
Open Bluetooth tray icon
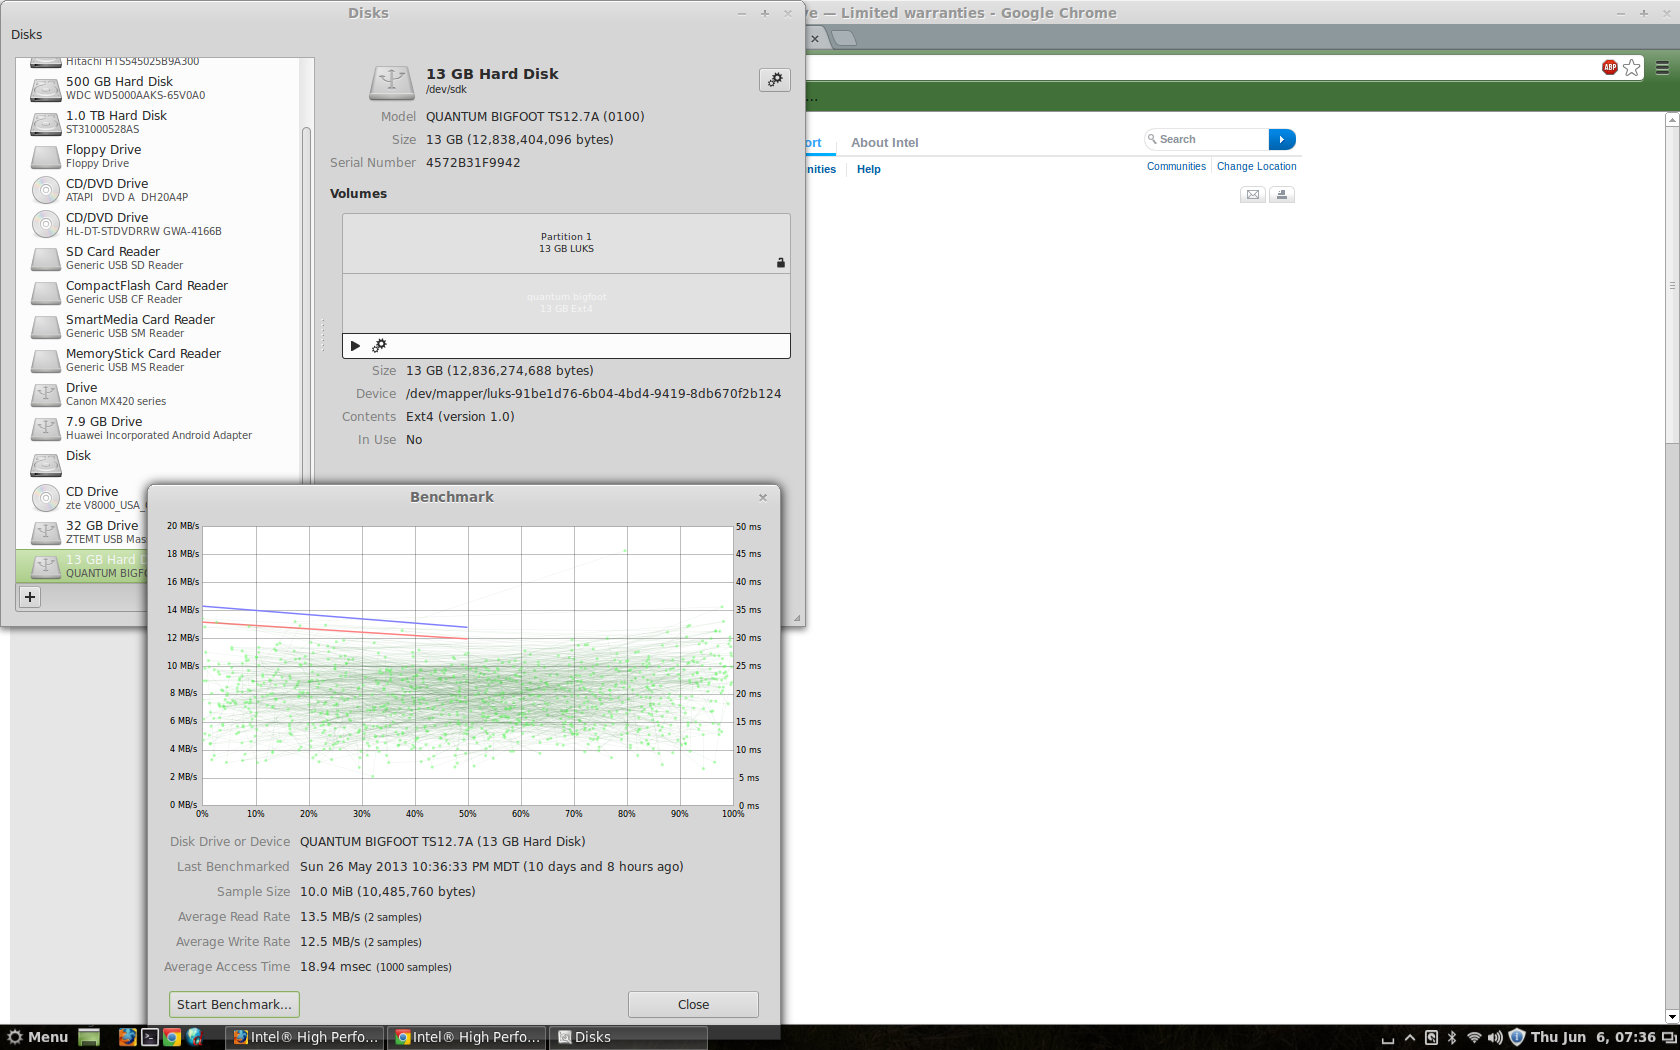(1452, 1037)
